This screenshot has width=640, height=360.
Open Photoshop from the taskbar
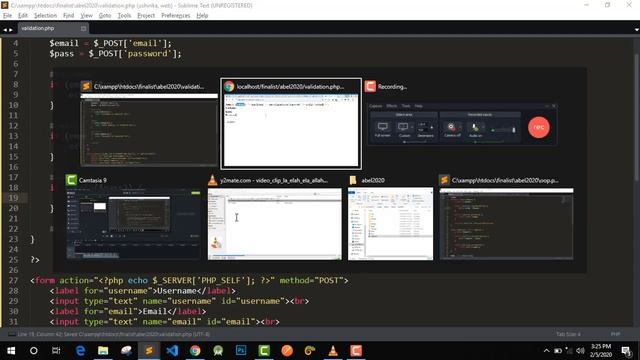(241, 351)
